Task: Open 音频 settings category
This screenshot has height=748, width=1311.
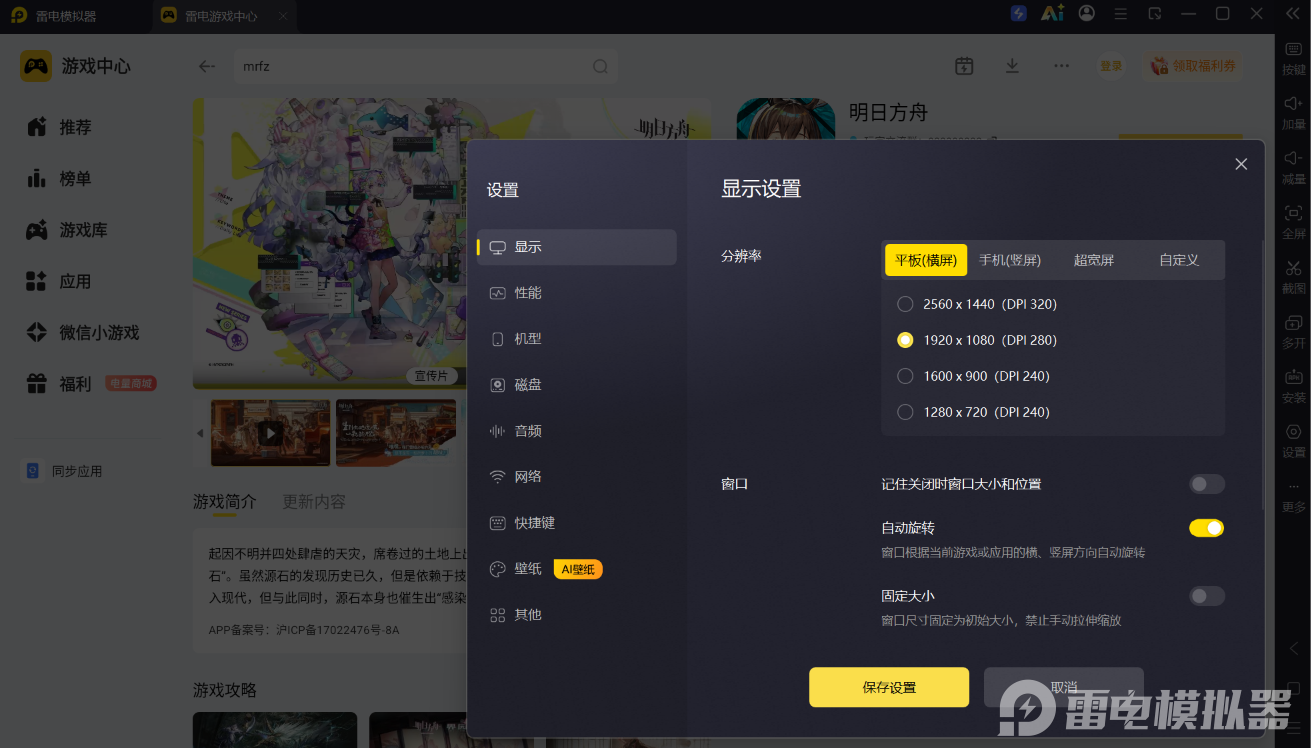Action: pos(577,431)
